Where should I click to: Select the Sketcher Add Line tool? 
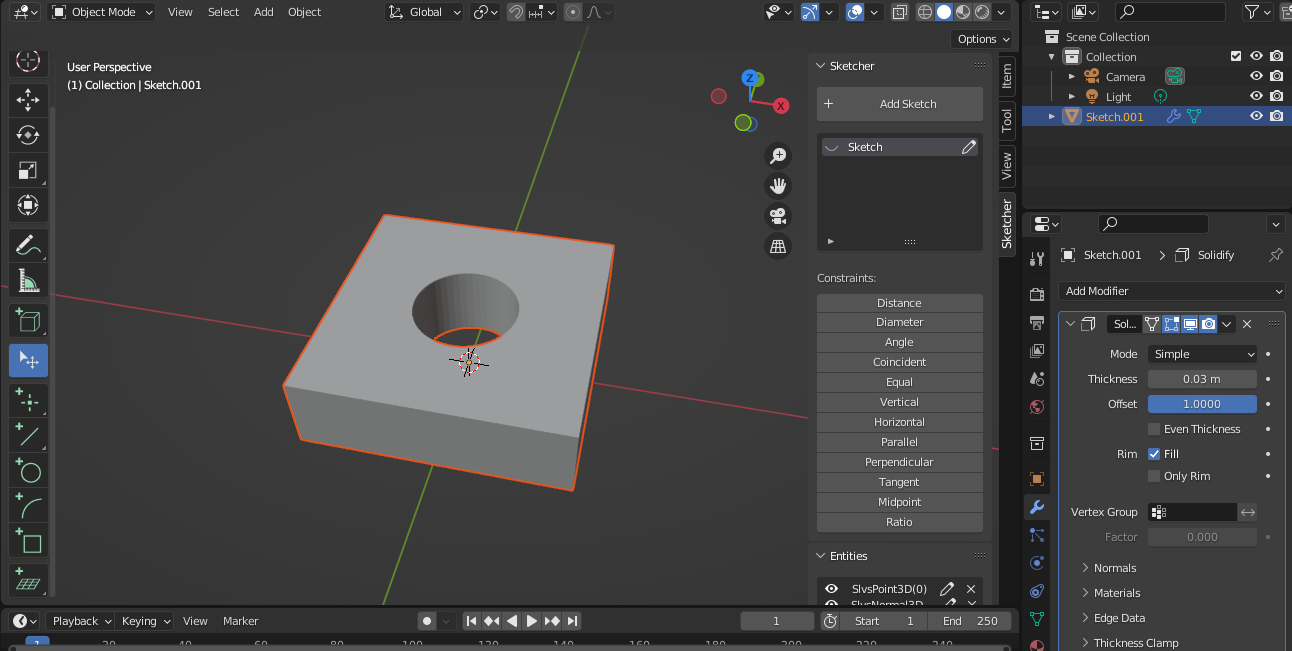tap(28, 436)
